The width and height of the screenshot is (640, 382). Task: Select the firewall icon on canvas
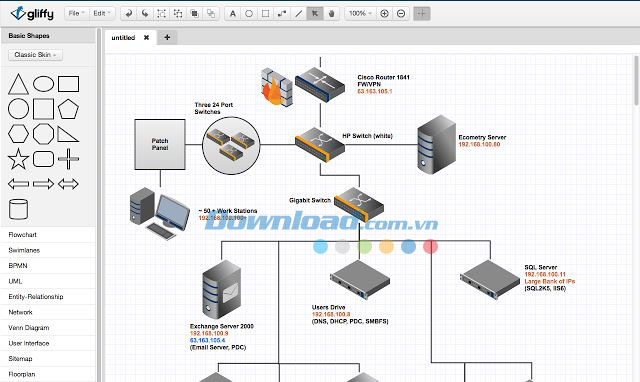click(x=276, y=88)
